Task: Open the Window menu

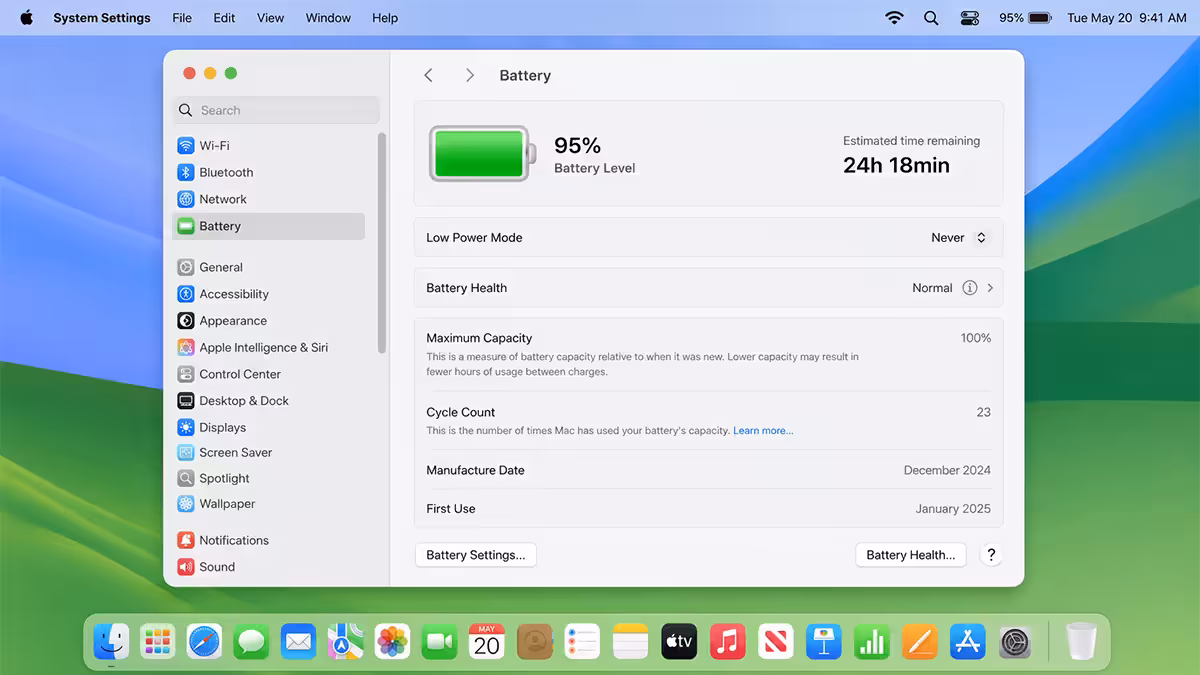Action: tap(328, 18)
